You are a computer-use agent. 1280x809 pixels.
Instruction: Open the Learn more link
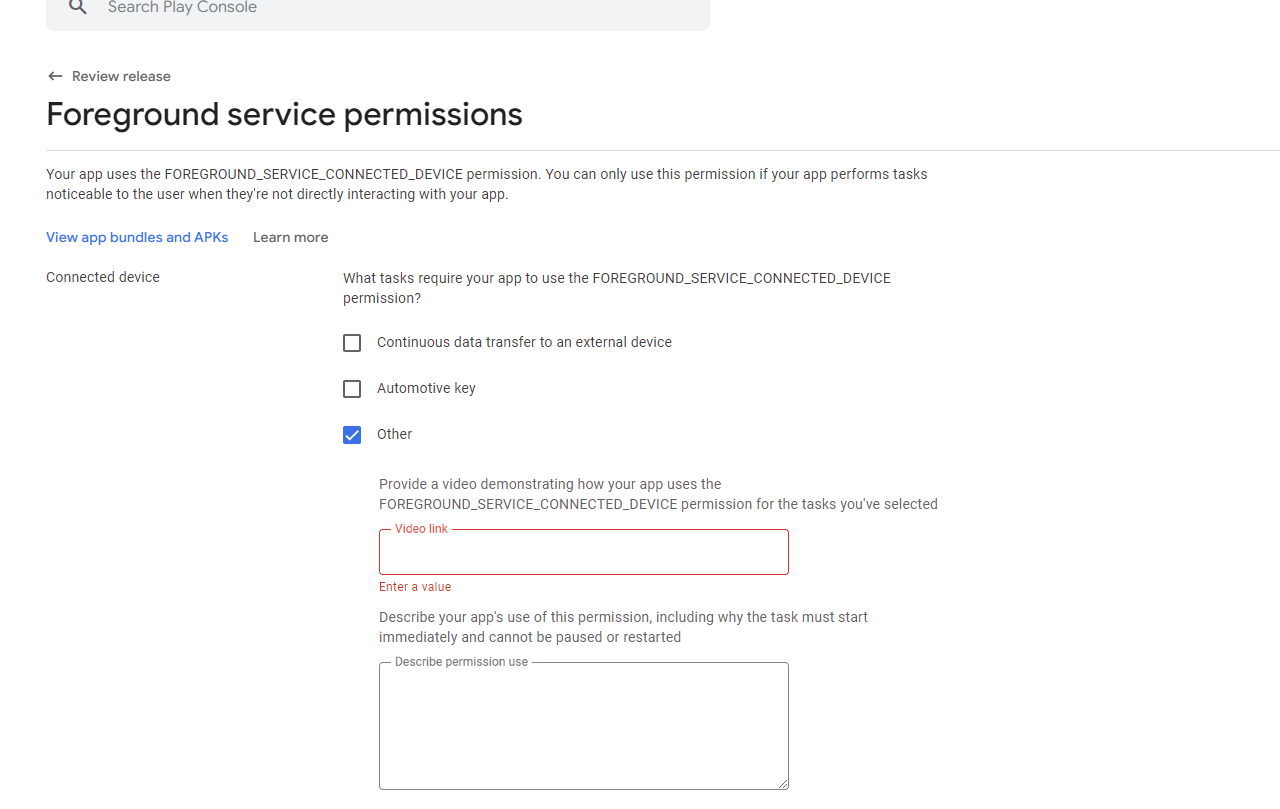pos(290,237)
